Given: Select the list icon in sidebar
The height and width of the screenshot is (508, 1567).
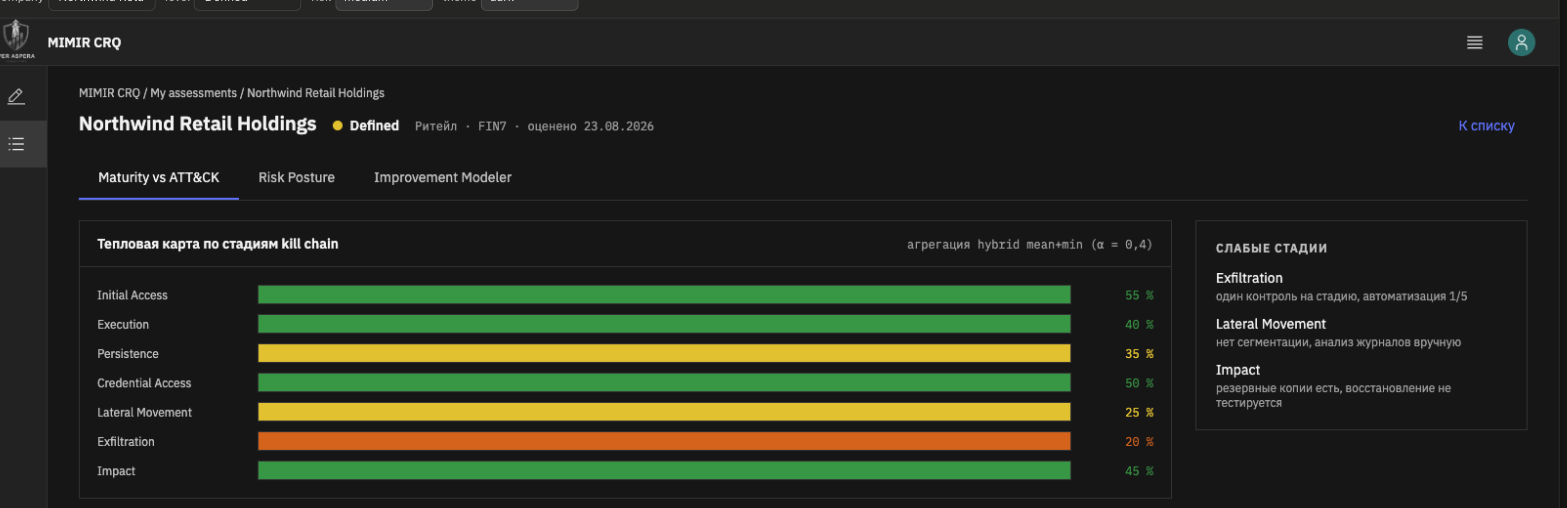Looking at the screenshot, I should pyautogui.click(x=15, y=144).
